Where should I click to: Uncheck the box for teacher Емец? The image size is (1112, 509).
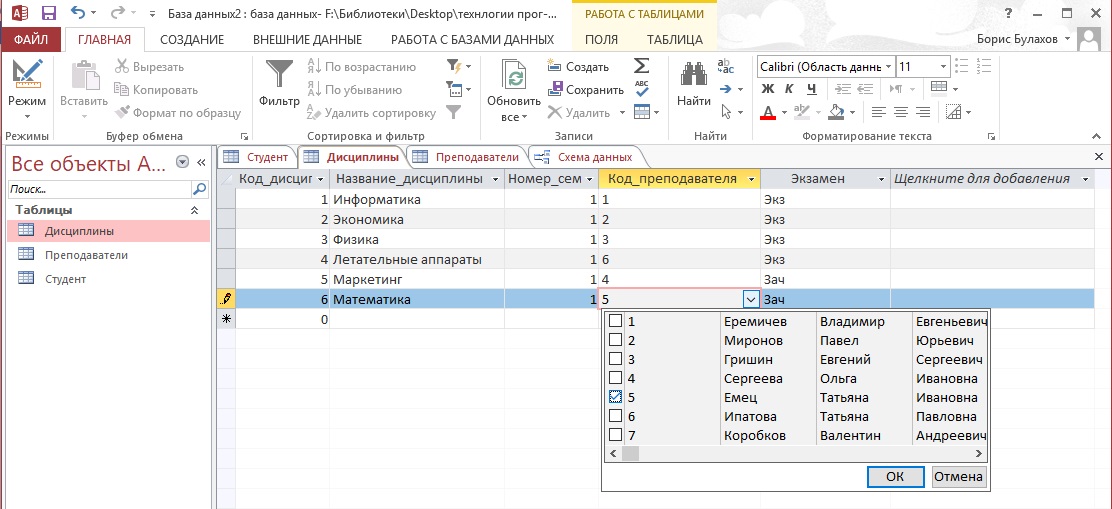616,397
